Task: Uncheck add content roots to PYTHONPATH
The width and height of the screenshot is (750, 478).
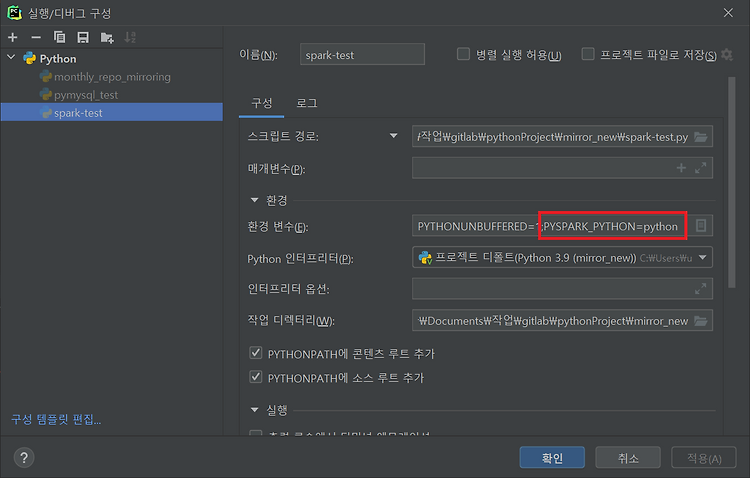Action: 256,353
